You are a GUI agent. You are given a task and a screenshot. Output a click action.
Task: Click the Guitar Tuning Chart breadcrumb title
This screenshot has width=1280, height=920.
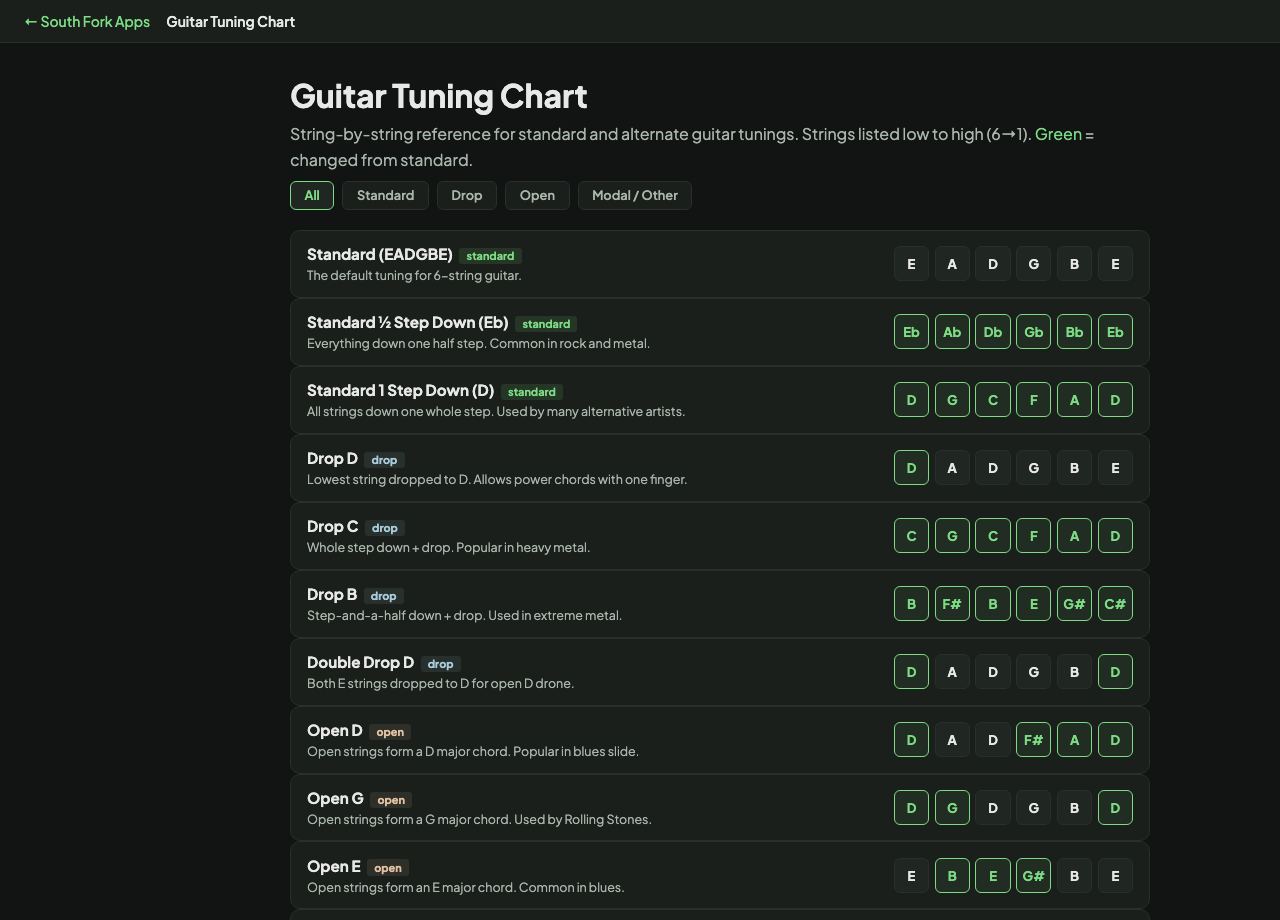coord(231,21)
